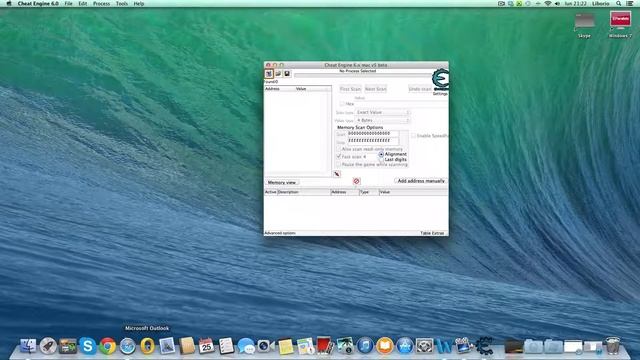
Task: Open Maps icon in the dock
Action: pyautogui.click(x=305, y=346)
